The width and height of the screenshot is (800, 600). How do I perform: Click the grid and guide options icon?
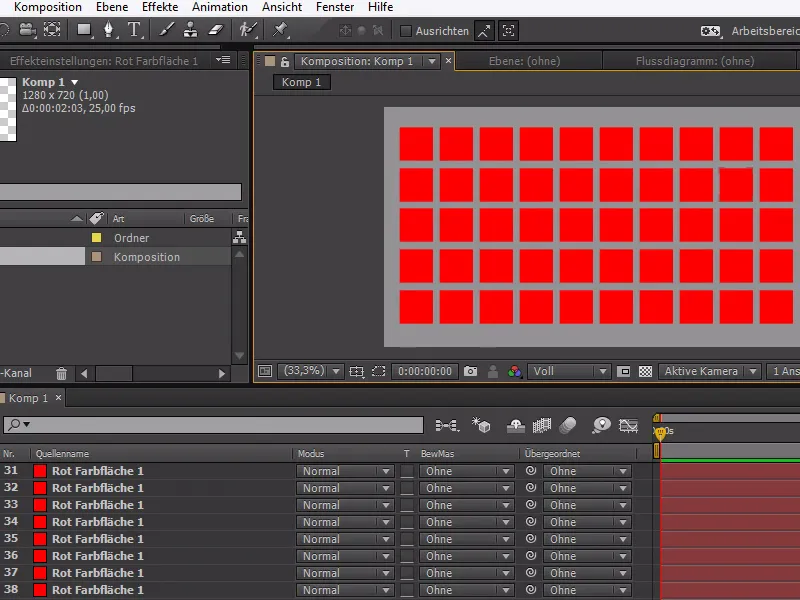coord(356,371)
